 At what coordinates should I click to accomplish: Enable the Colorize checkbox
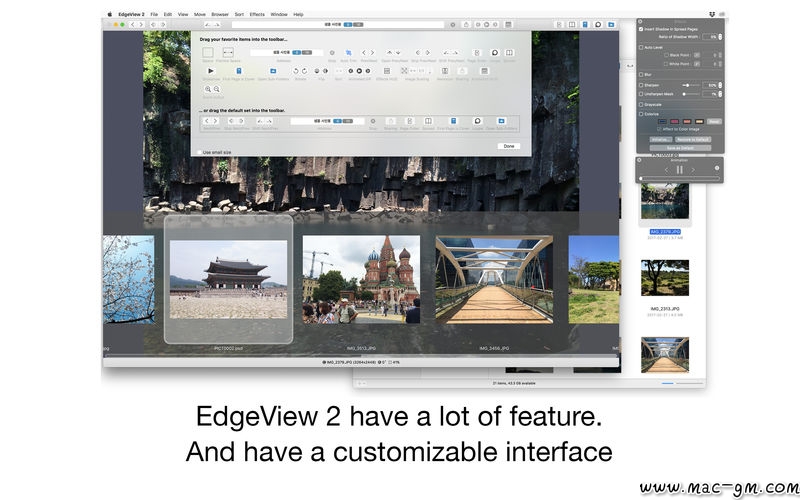click(x=641, y=114)
